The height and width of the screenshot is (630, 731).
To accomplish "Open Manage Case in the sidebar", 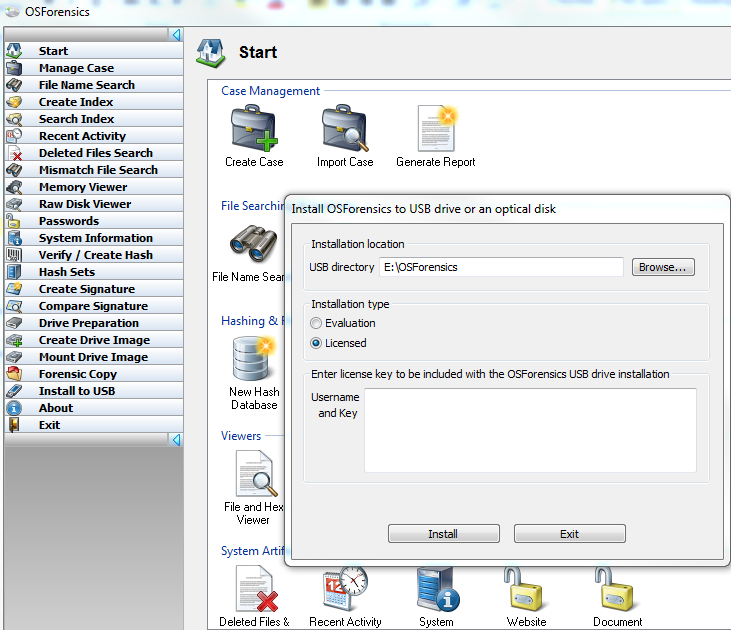I will coord(94,68).
